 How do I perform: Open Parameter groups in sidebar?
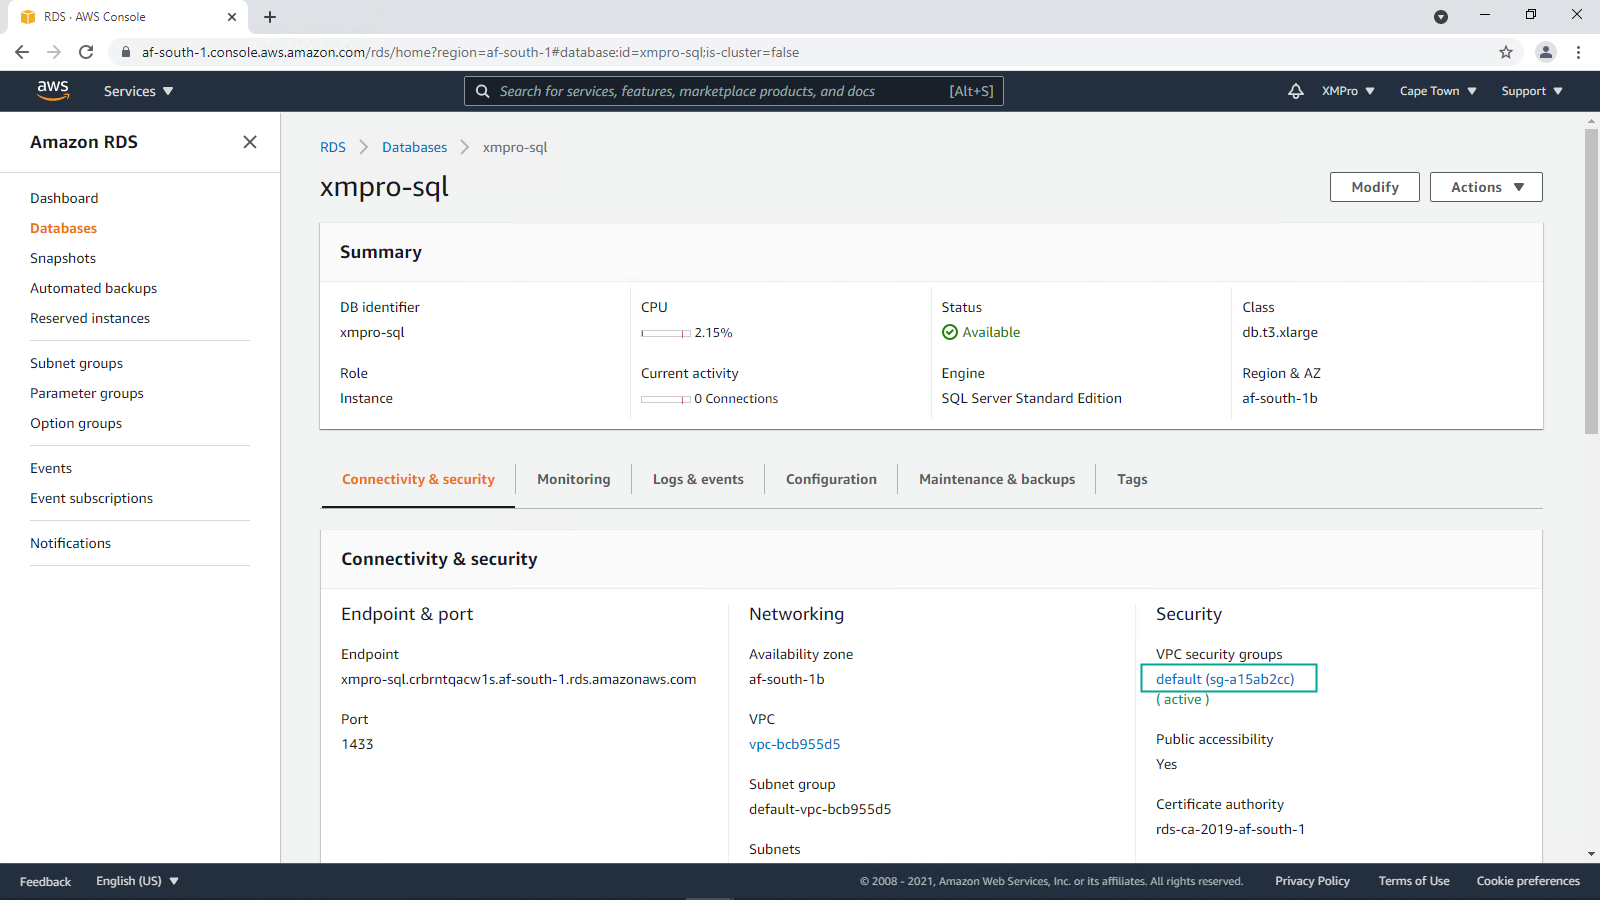tap(87, 393)
